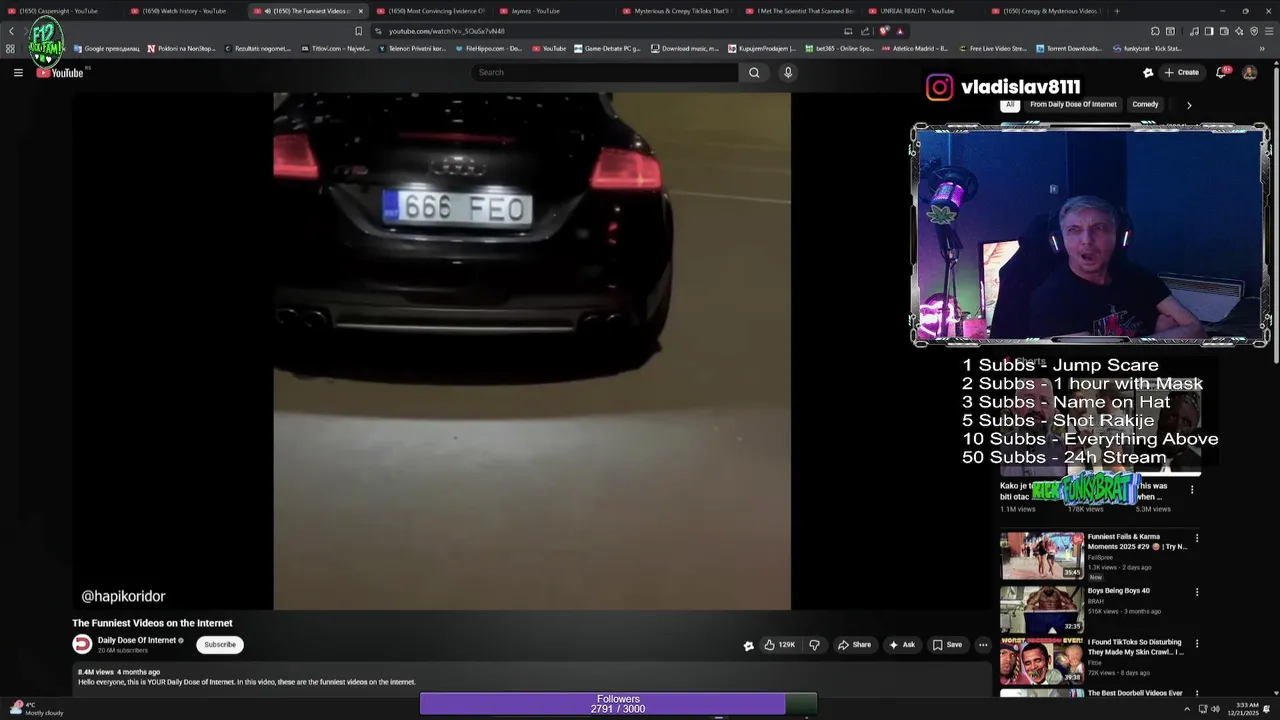The width and height of the screenshot is (1280, 720).
Task: Open Titlovi.com bookmark
Action: point(334,48)
